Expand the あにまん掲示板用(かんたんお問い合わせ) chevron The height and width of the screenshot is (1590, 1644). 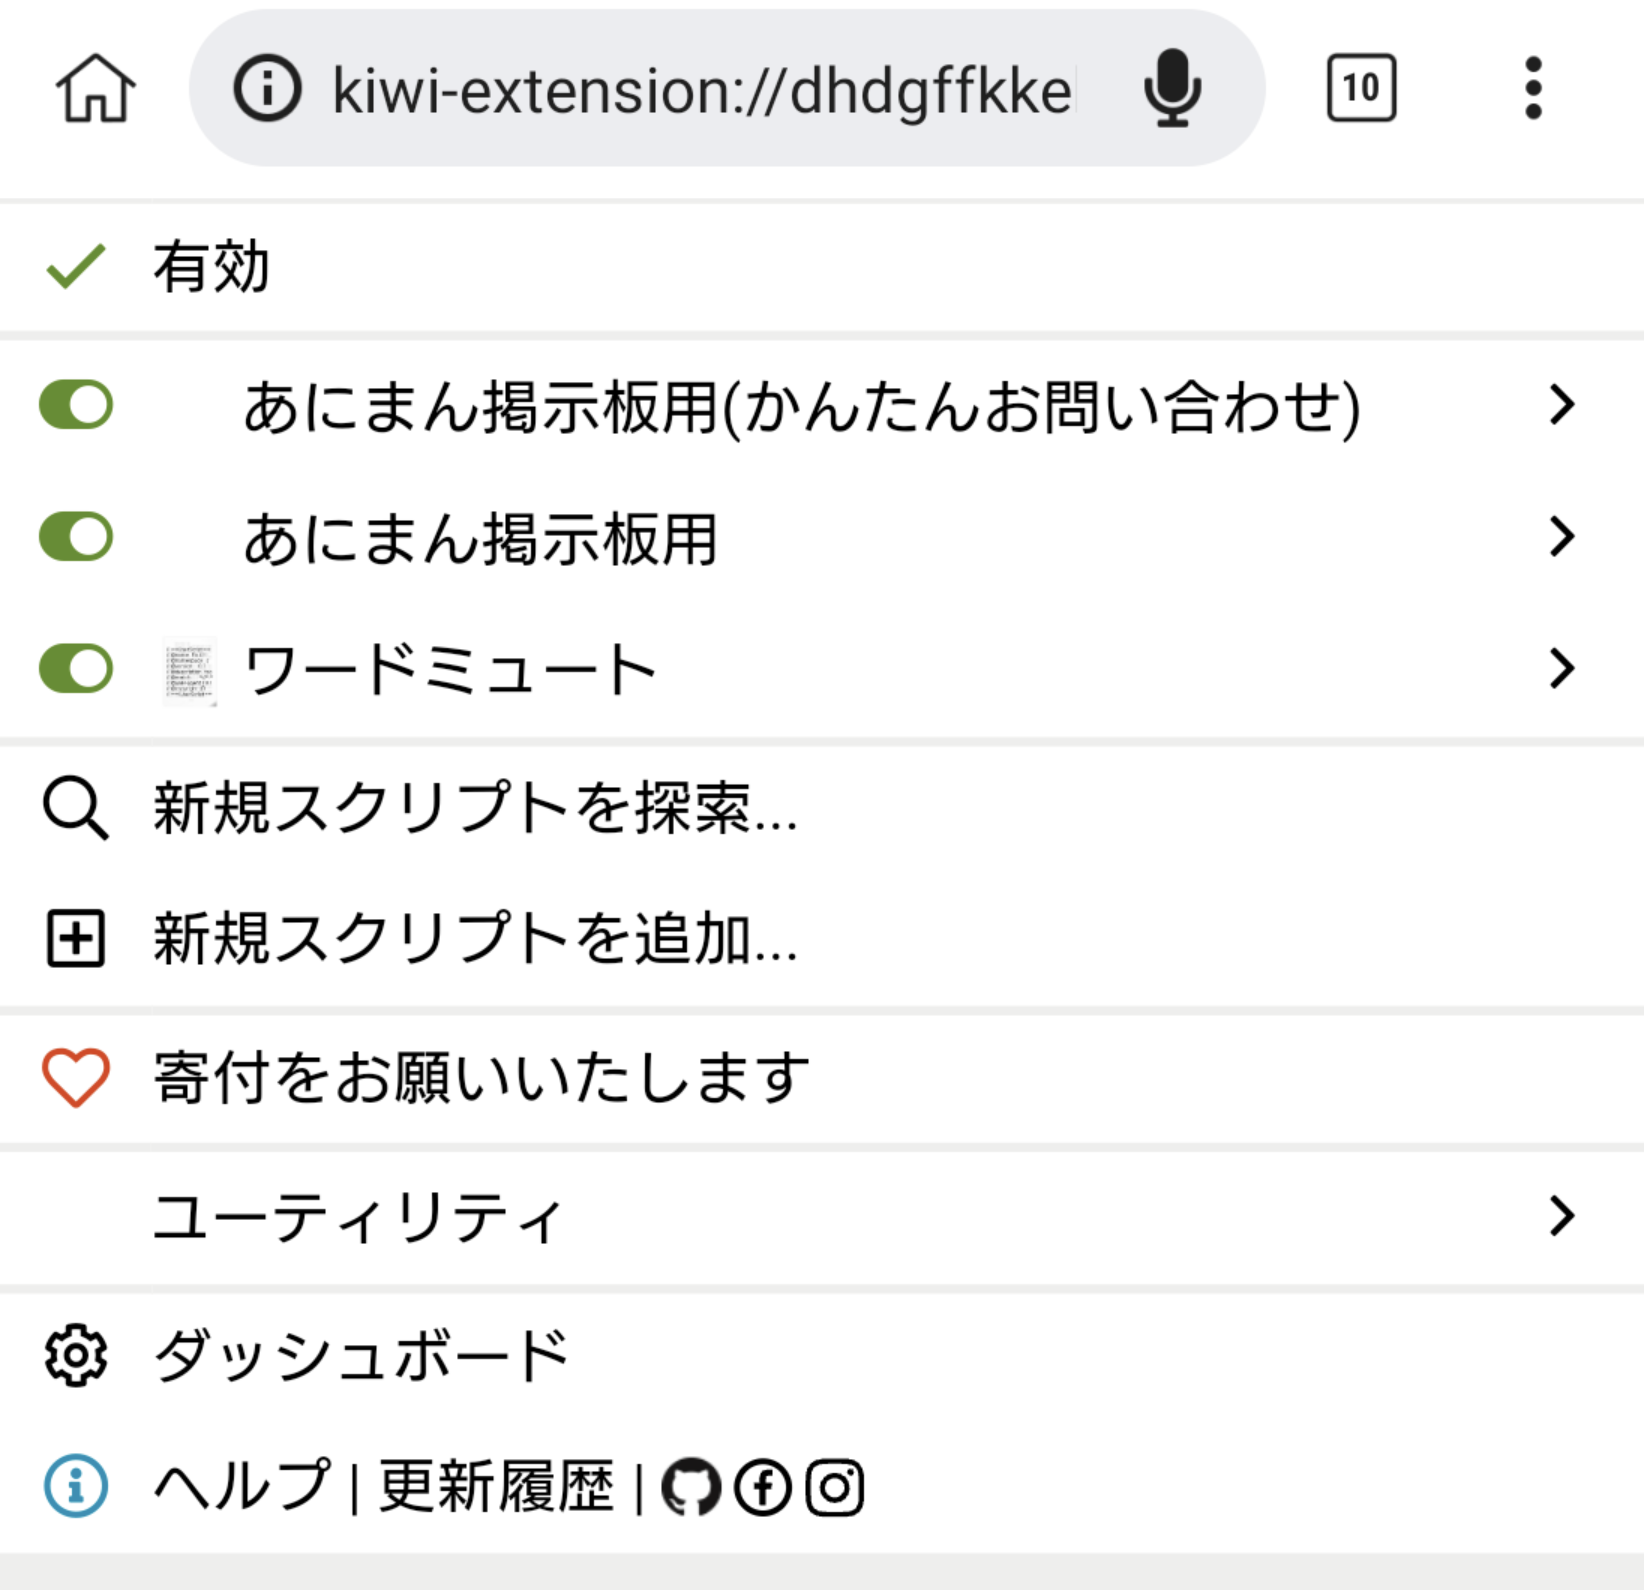click(1561, 405)
